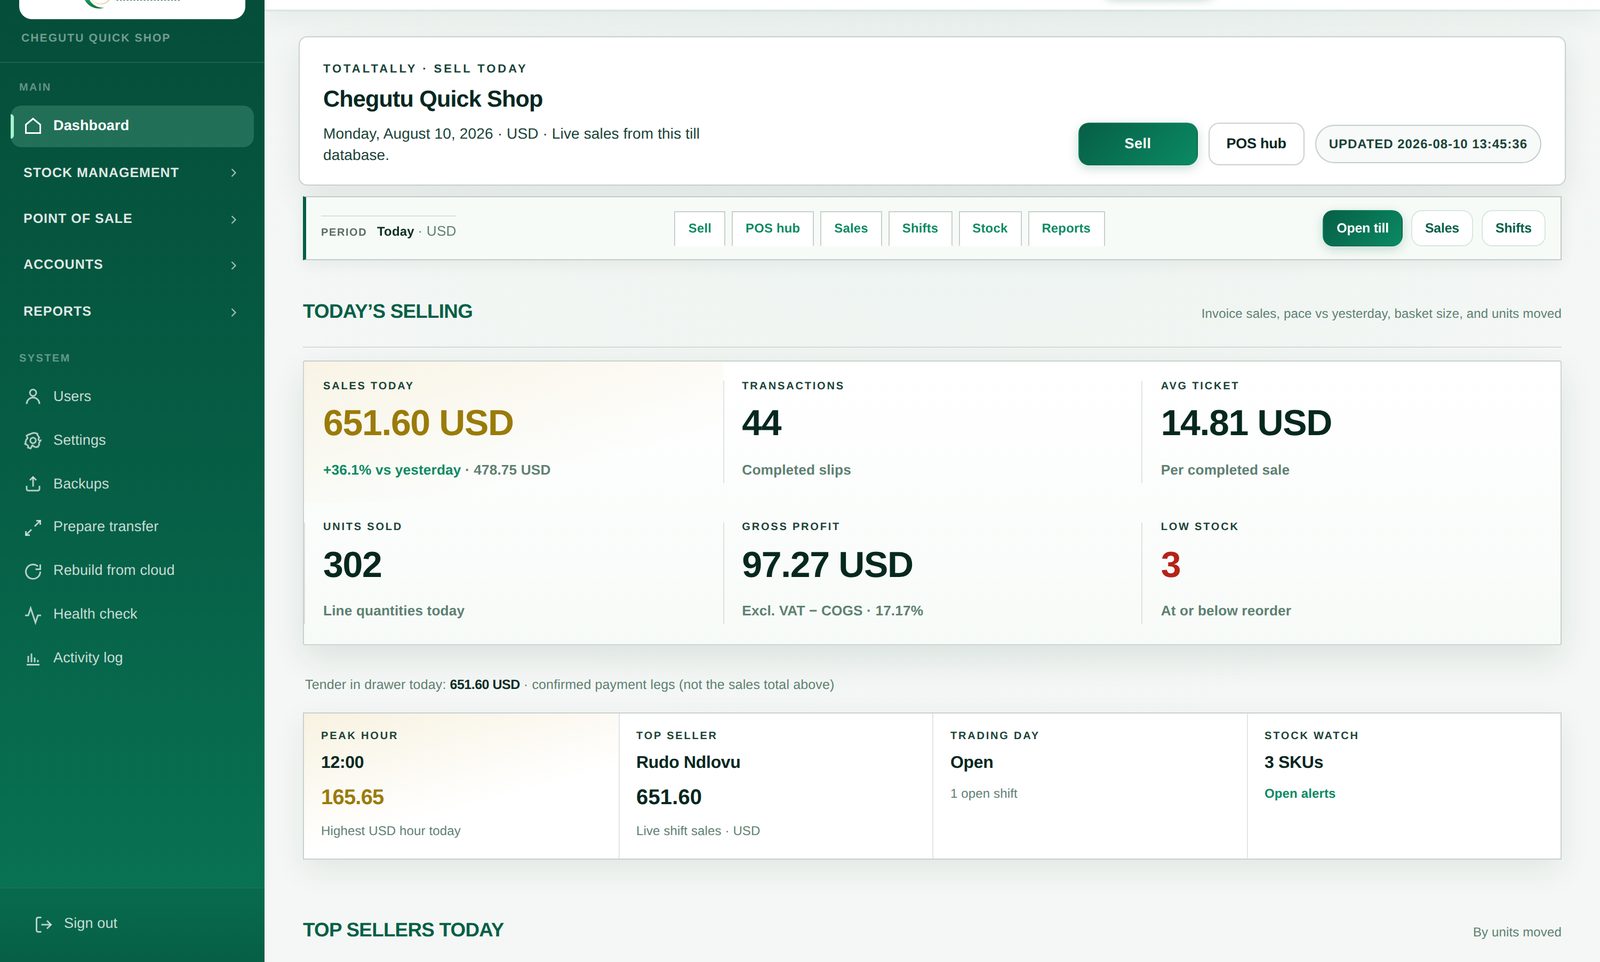Viewport: 1600px width, 962px height.
Task: Open the POS hub header button
Action: pyautogui.click(x=1256, y=144)
